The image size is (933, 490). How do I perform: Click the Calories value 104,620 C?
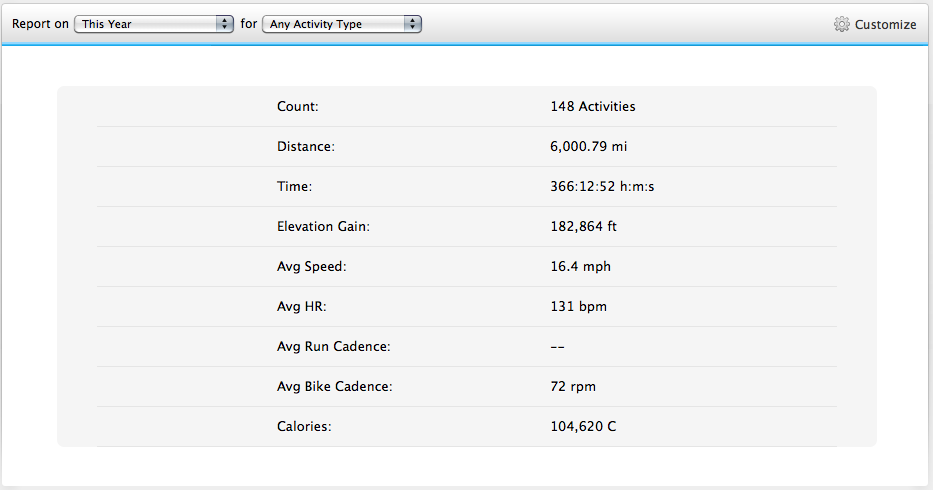583,426
